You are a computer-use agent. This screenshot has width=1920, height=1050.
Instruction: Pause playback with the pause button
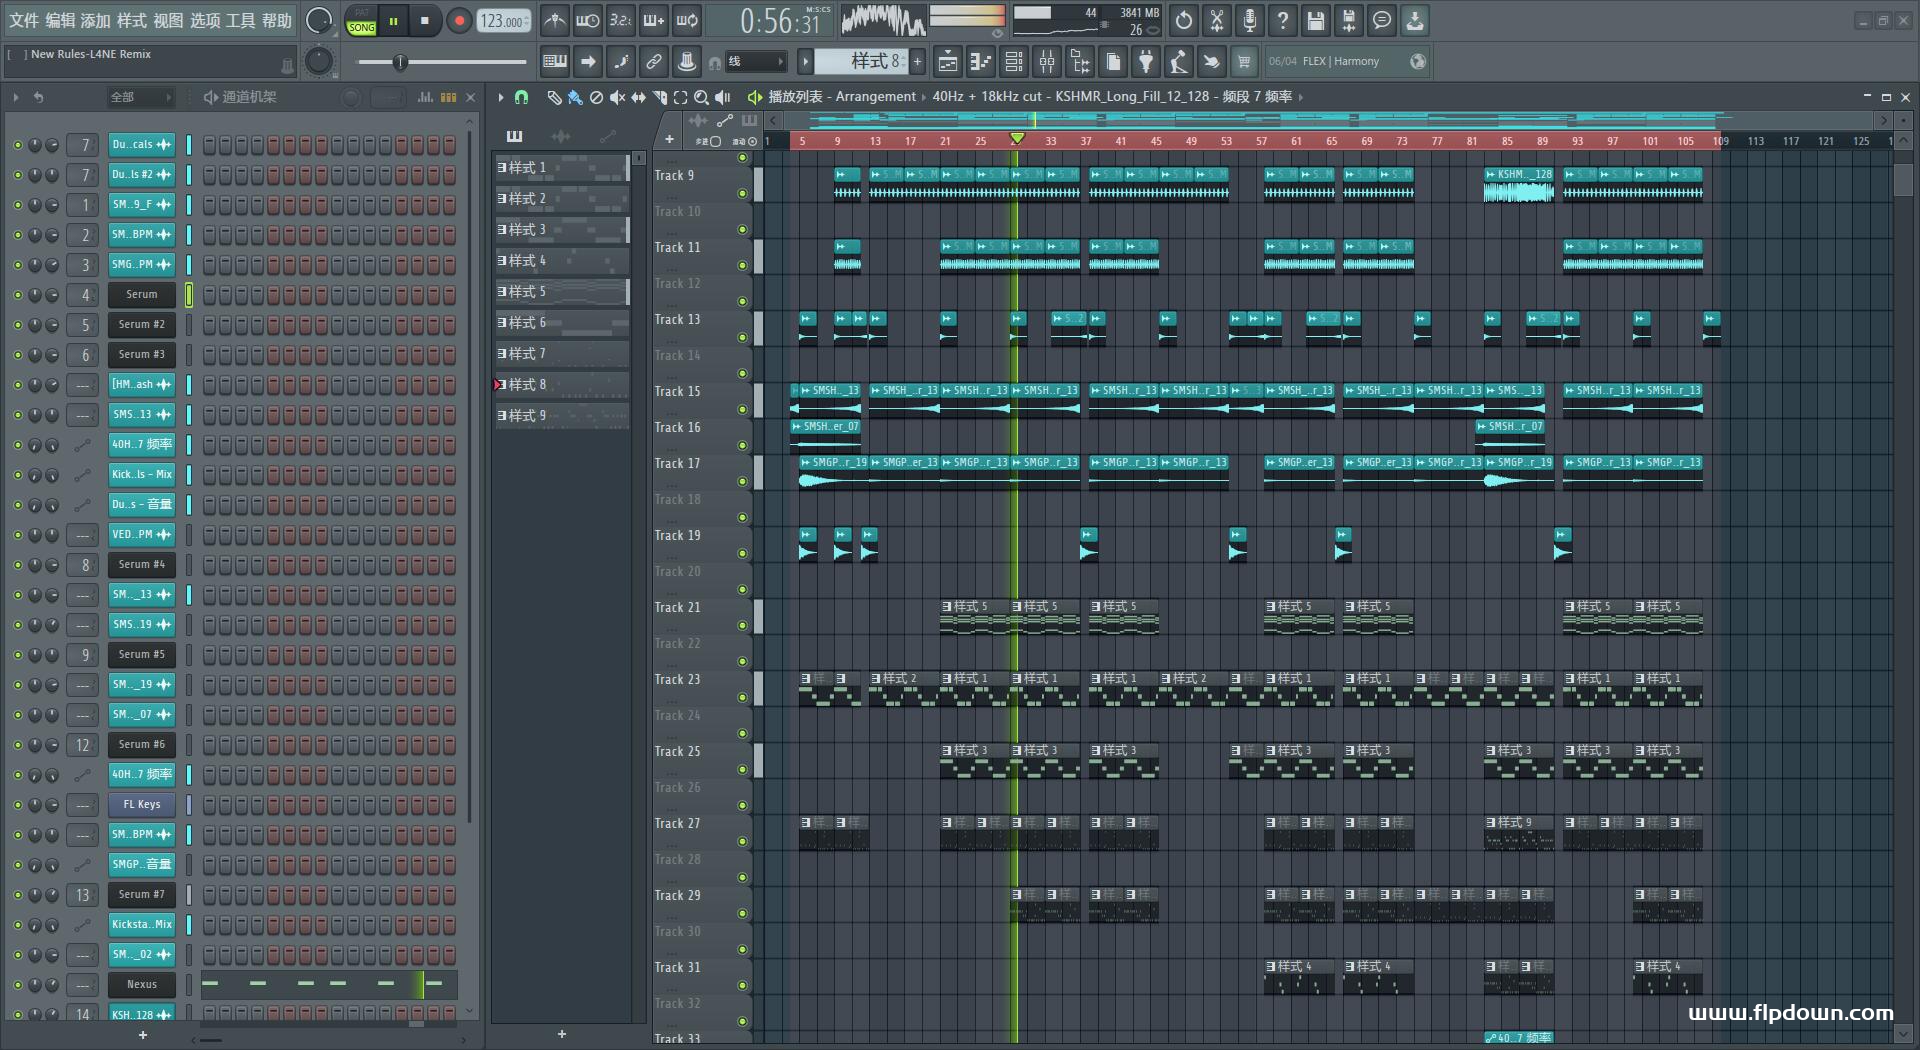(394, 21)
